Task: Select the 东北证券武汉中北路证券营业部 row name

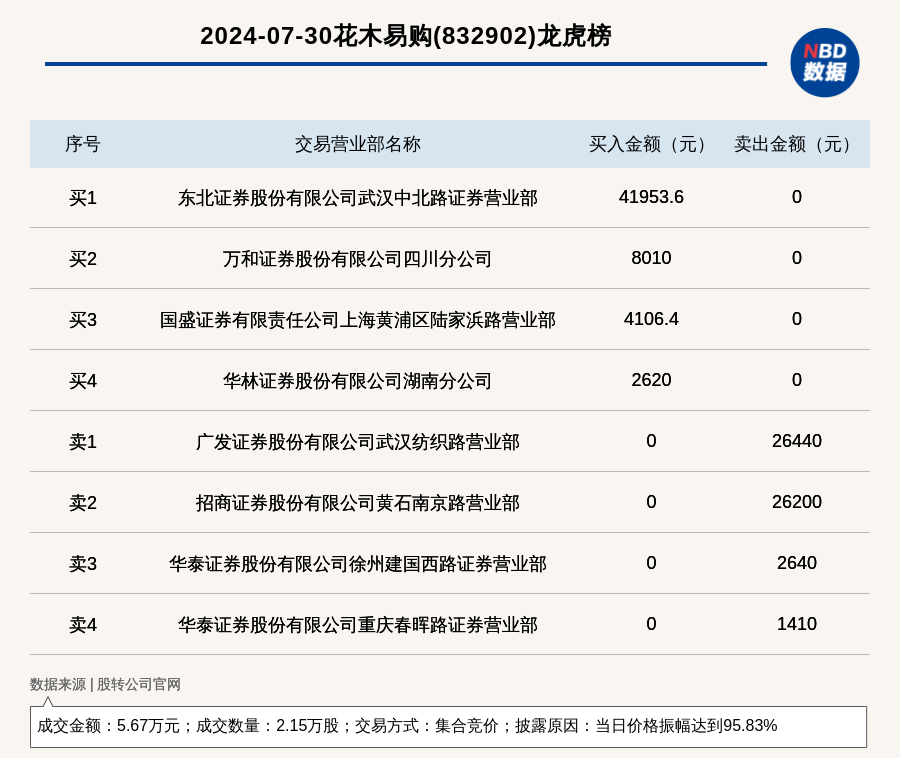Action: 357,198
